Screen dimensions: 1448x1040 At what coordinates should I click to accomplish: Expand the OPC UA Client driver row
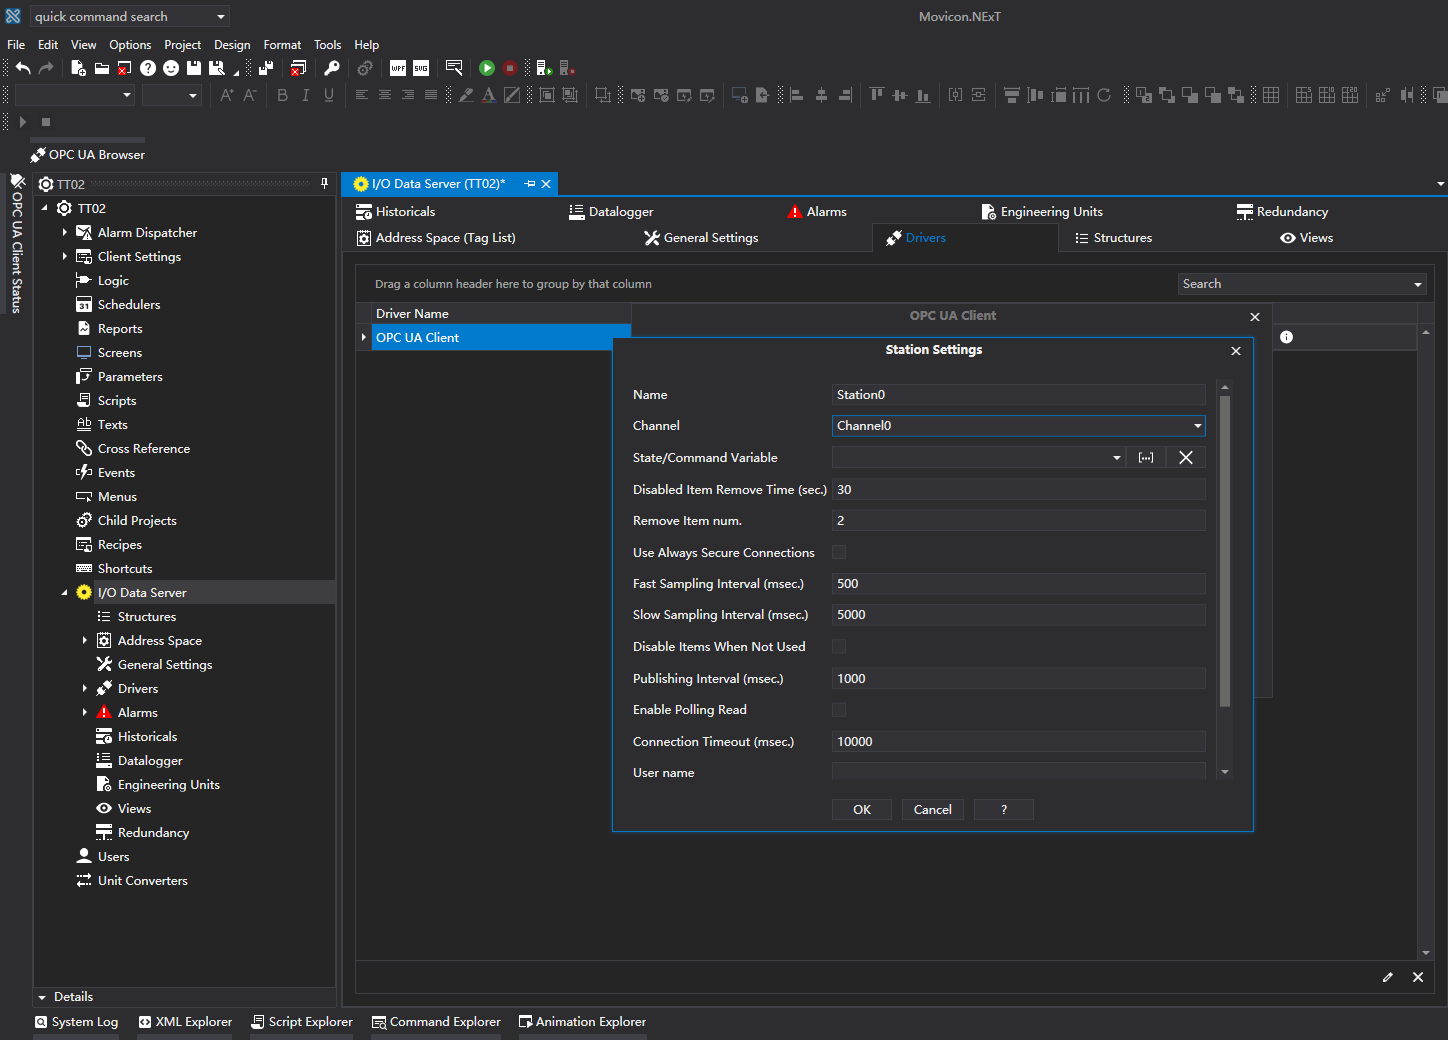coord(364,337)
